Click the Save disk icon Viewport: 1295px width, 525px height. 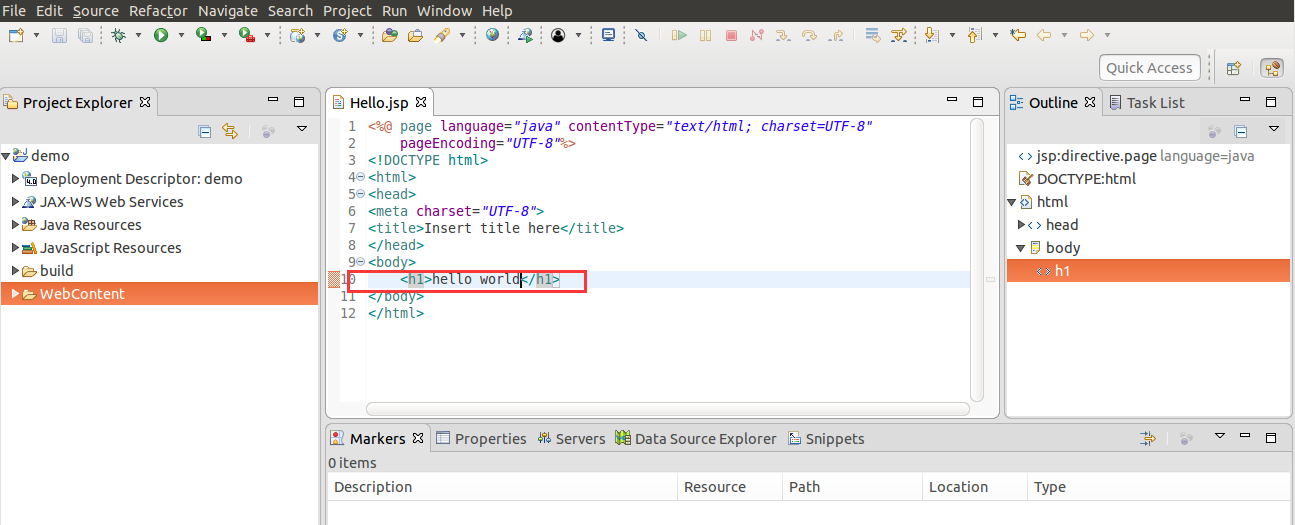[x=59, y=35]
